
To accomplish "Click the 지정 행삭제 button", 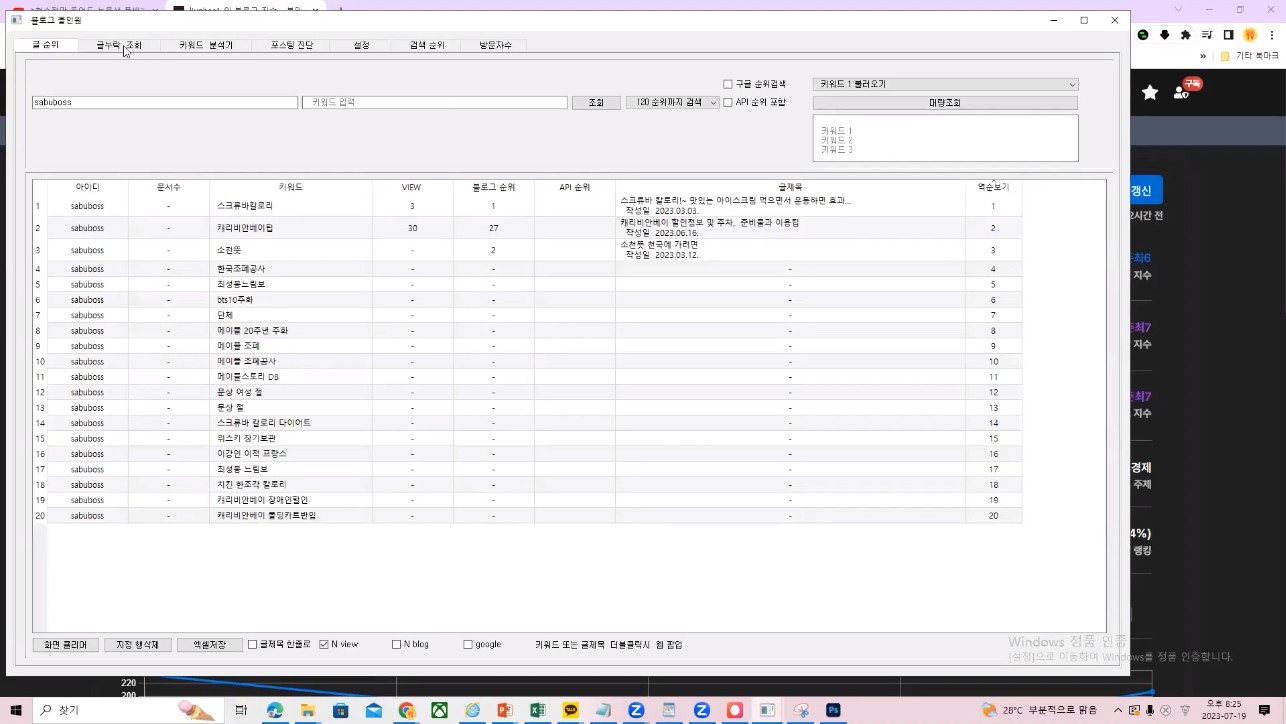I will 138,645.
